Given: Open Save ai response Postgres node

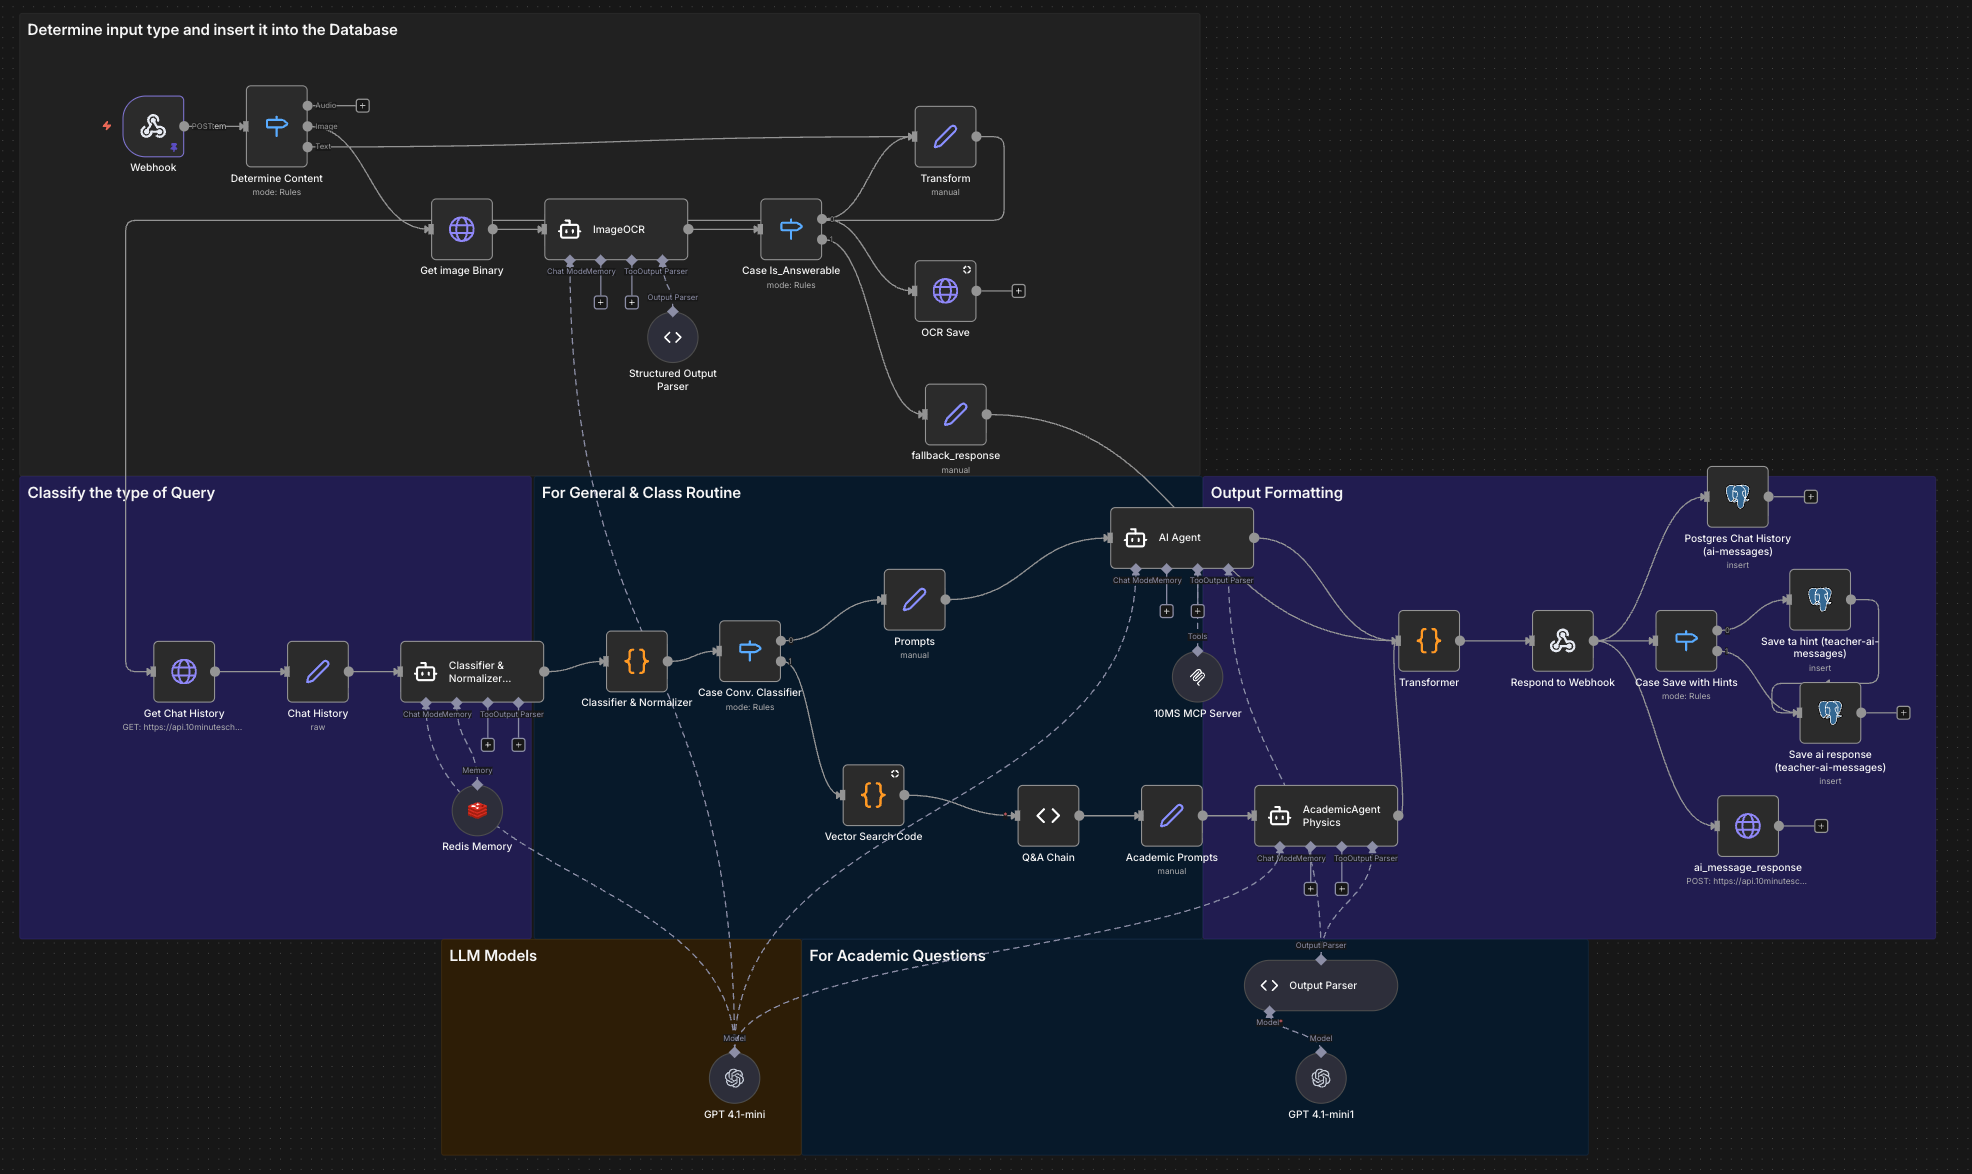Looking at the screenshot, I should coord(1830,713).
